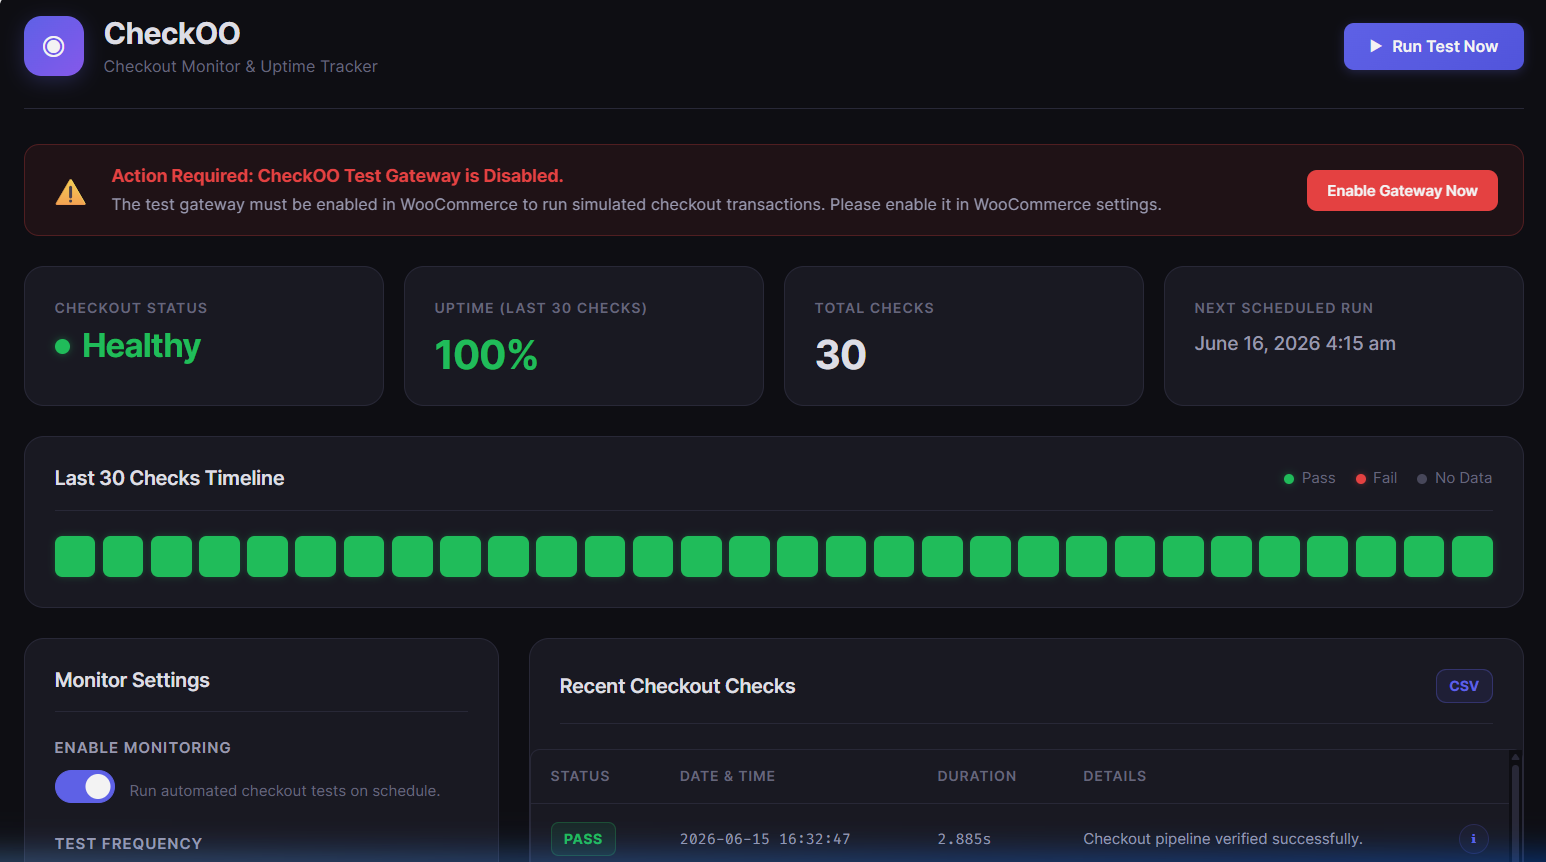Click the 2026-06-15 16:32:47 timestamp
Image resolution: width=1546 pixels, height=862 pixels.
click(765, 839)
